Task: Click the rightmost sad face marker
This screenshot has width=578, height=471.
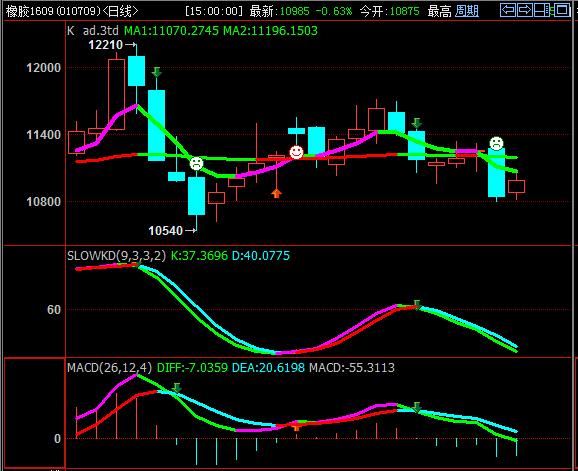Action: tap(496, 143)
